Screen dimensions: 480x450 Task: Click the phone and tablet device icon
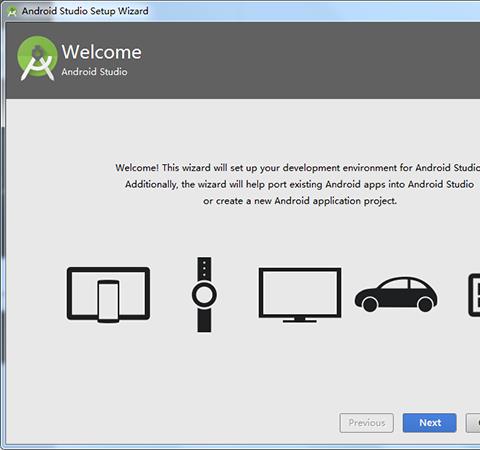point(108,294)
